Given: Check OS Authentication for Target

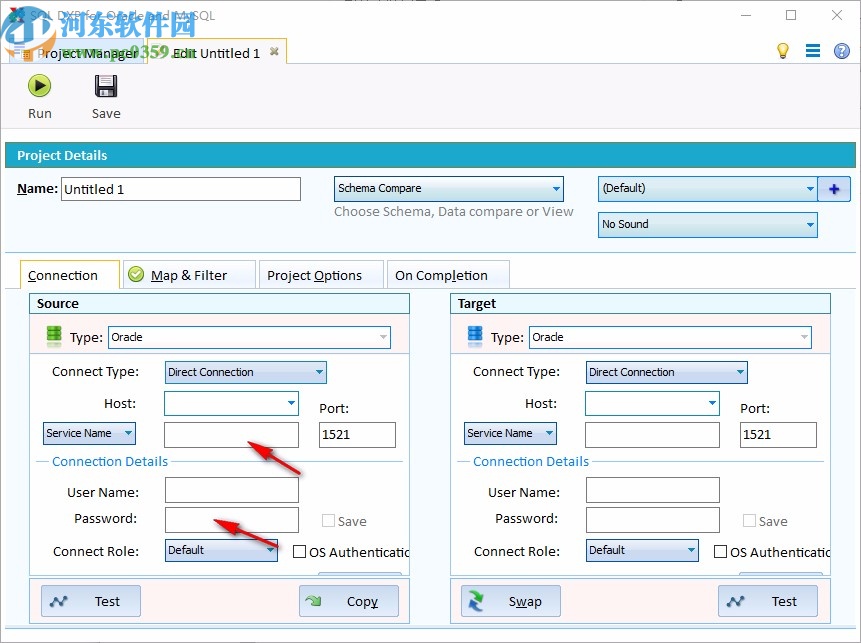Looking at the screenshot, I should click(x=721, y=551).
